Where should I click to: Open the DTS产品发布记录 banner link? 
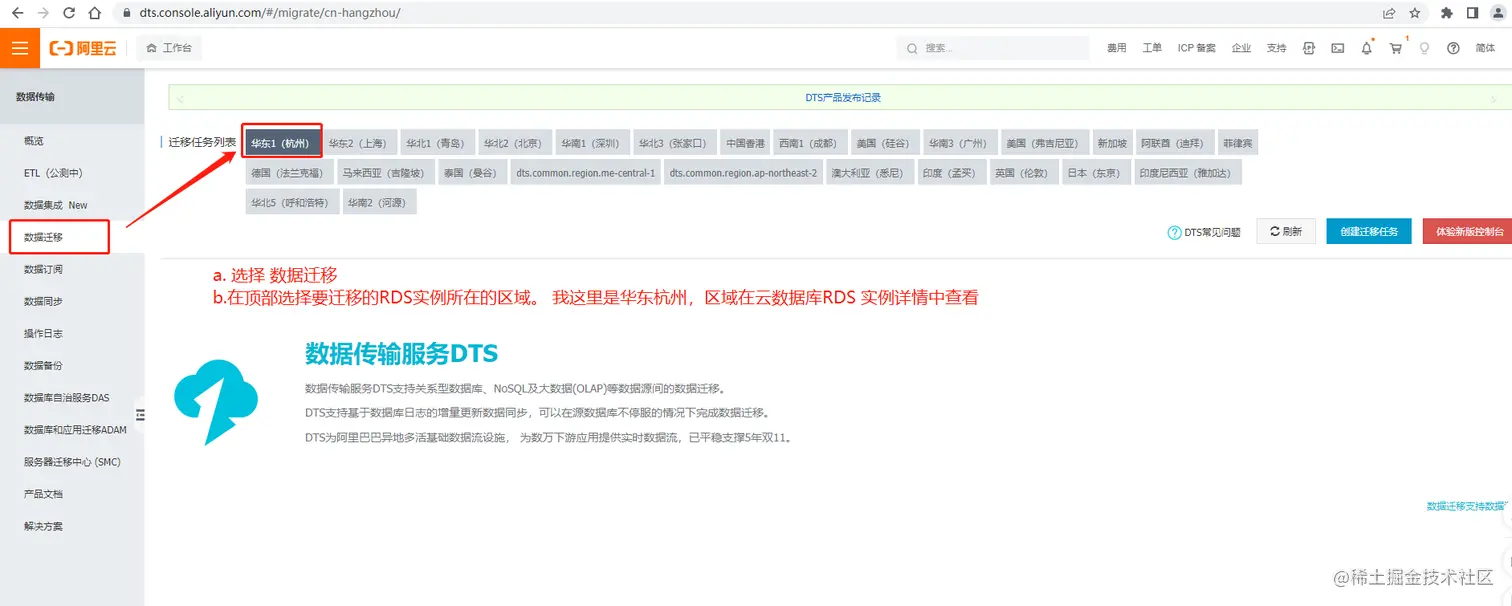tap(843, 98)
